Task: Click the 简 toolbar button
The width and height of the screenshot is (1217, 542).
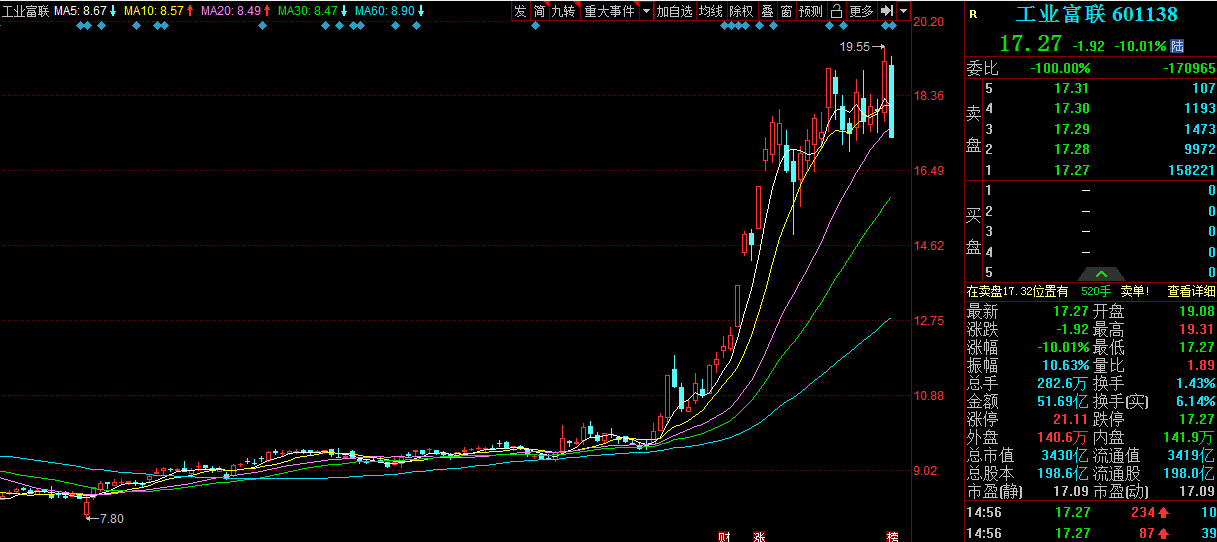Action: tap(540, 11)
